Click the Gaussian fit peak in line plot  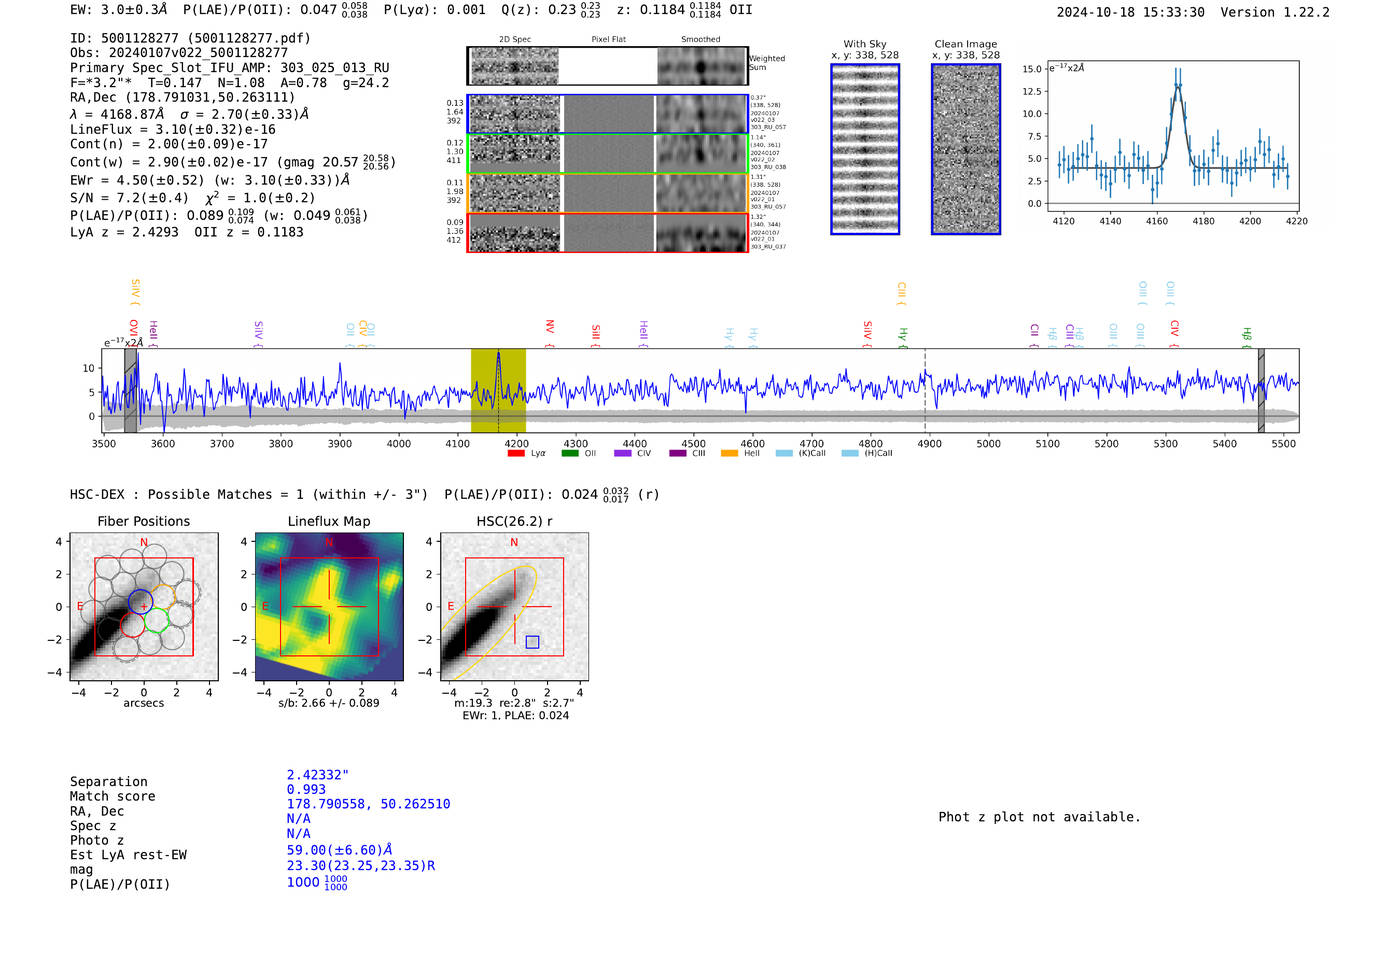point(1178,85)
